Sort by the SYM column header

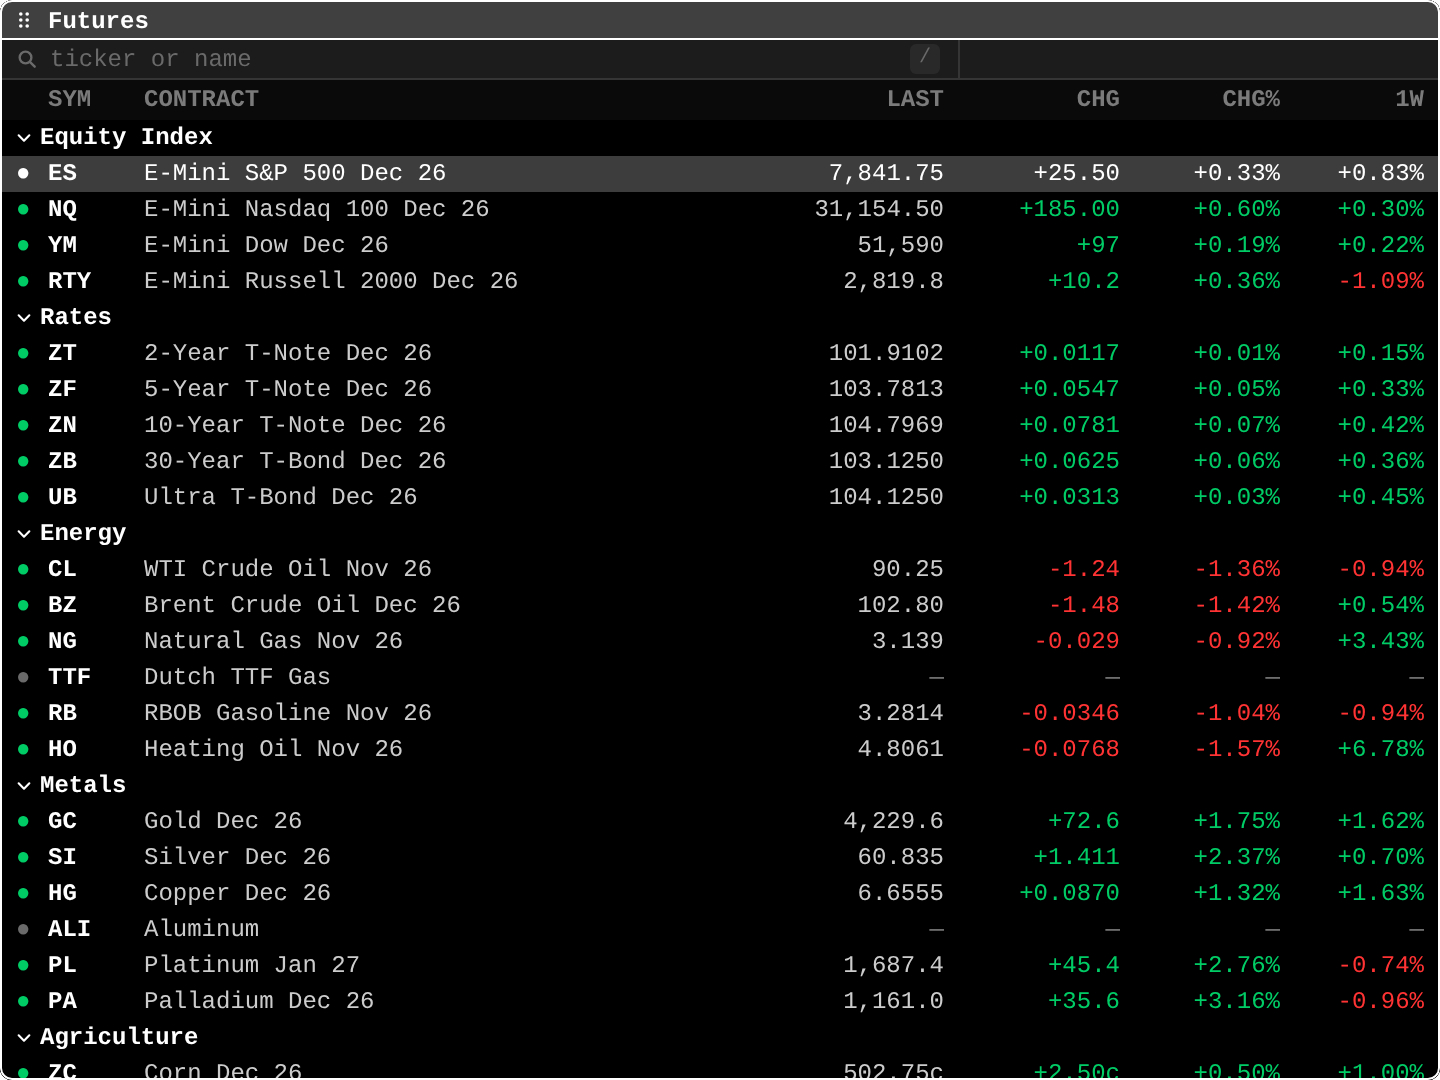click(69, 99)
